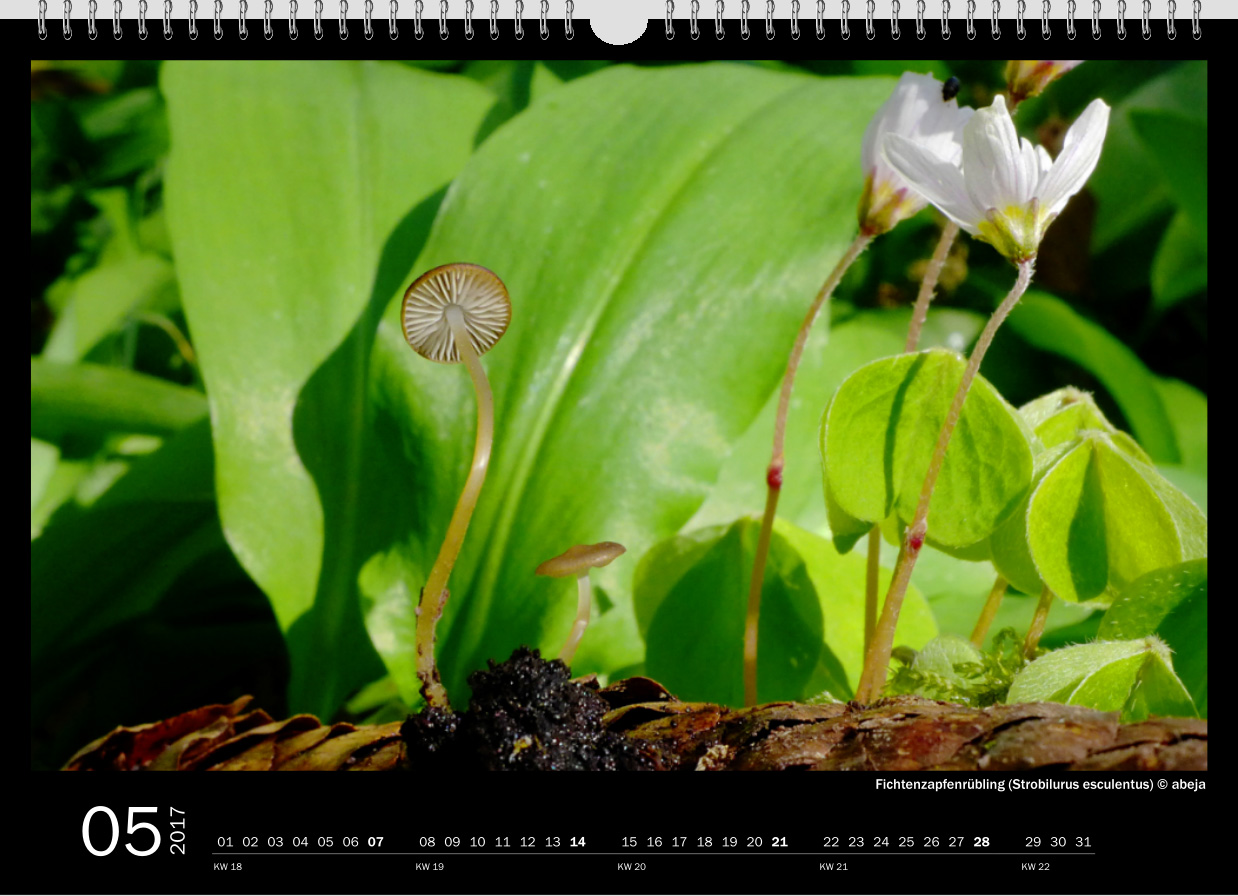Click the date 07 in the calendar row
The image size is (1238, 896).
click(375, 842)
